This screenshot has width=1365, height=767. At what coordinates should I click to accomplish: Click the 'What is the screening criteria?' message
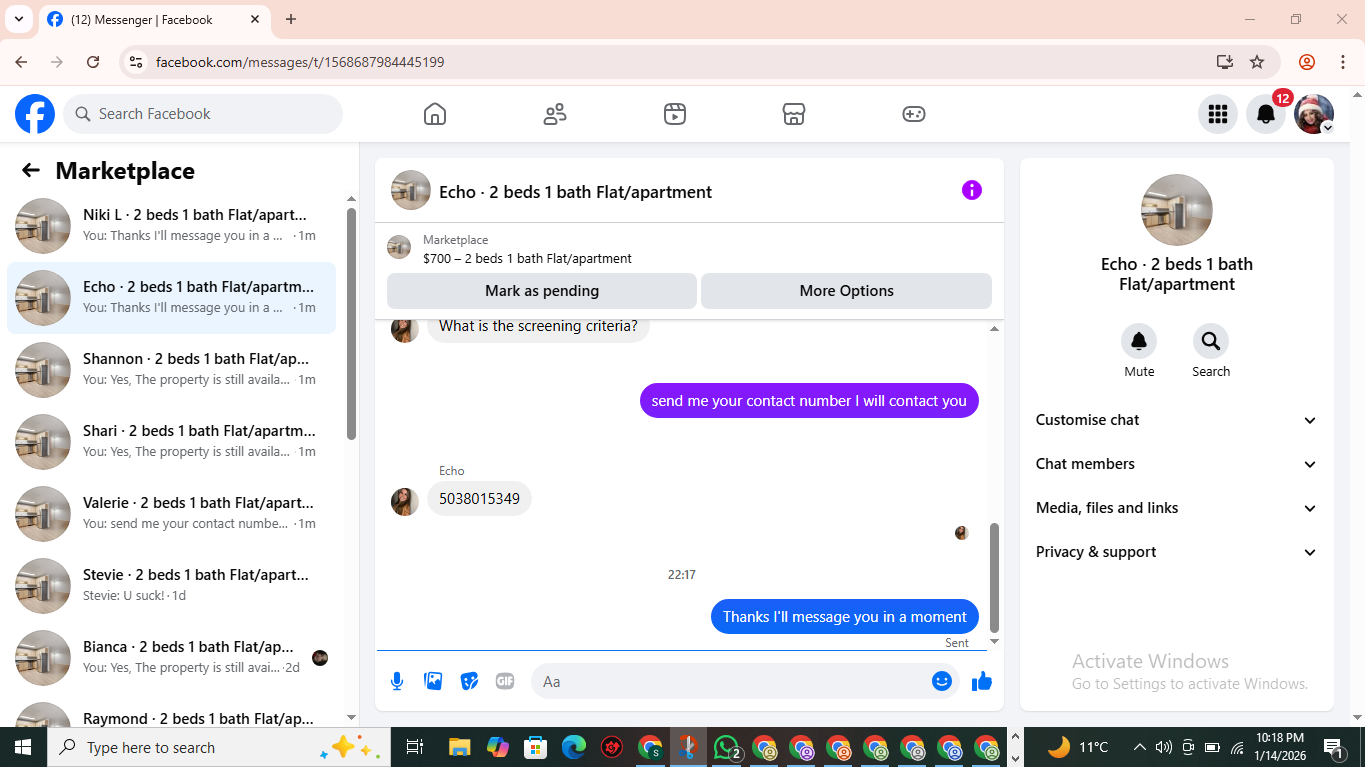(x=538, y=326)
